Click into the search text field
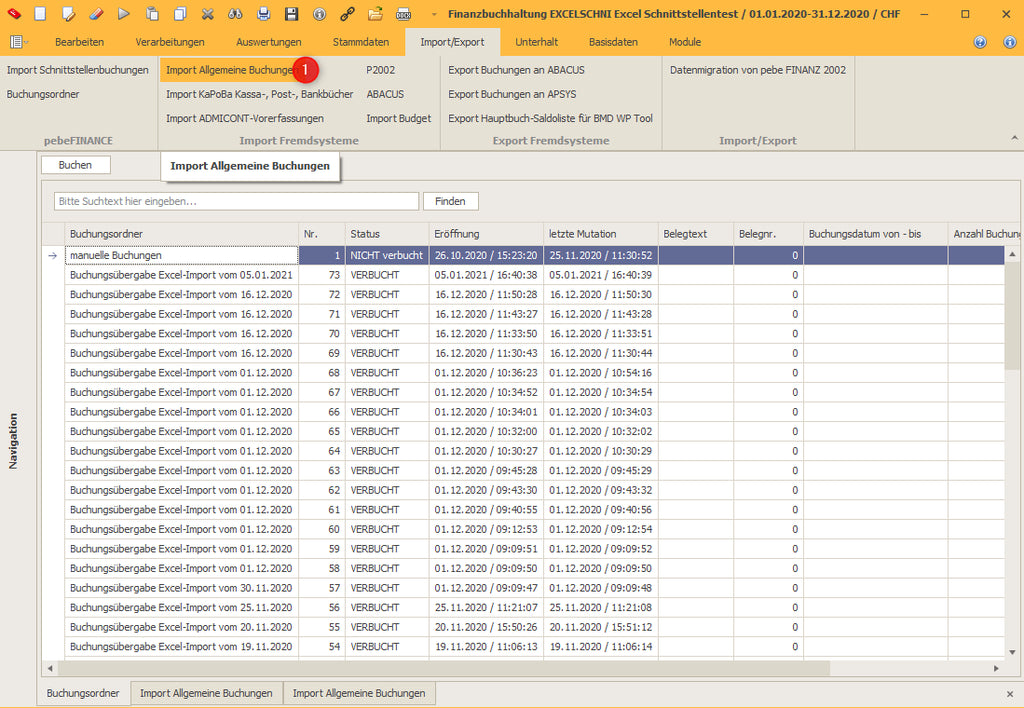The width and height of the screenshot is (1024, 708). tap(236, 201)
